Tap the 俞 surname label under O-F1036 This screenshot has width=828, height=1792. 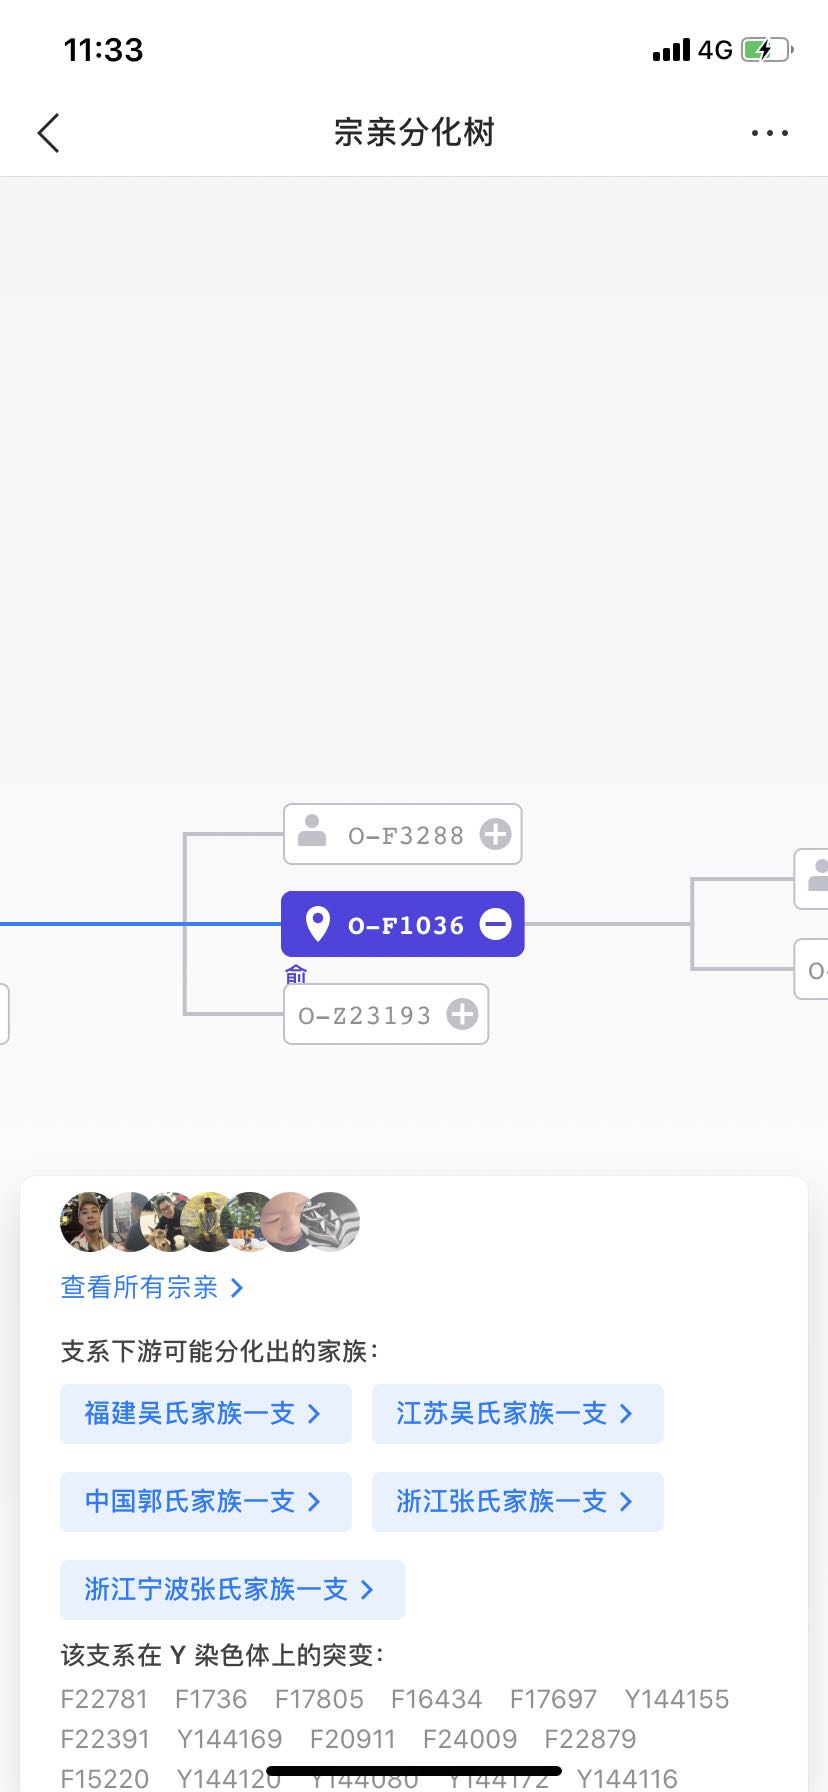coord(296,973)
